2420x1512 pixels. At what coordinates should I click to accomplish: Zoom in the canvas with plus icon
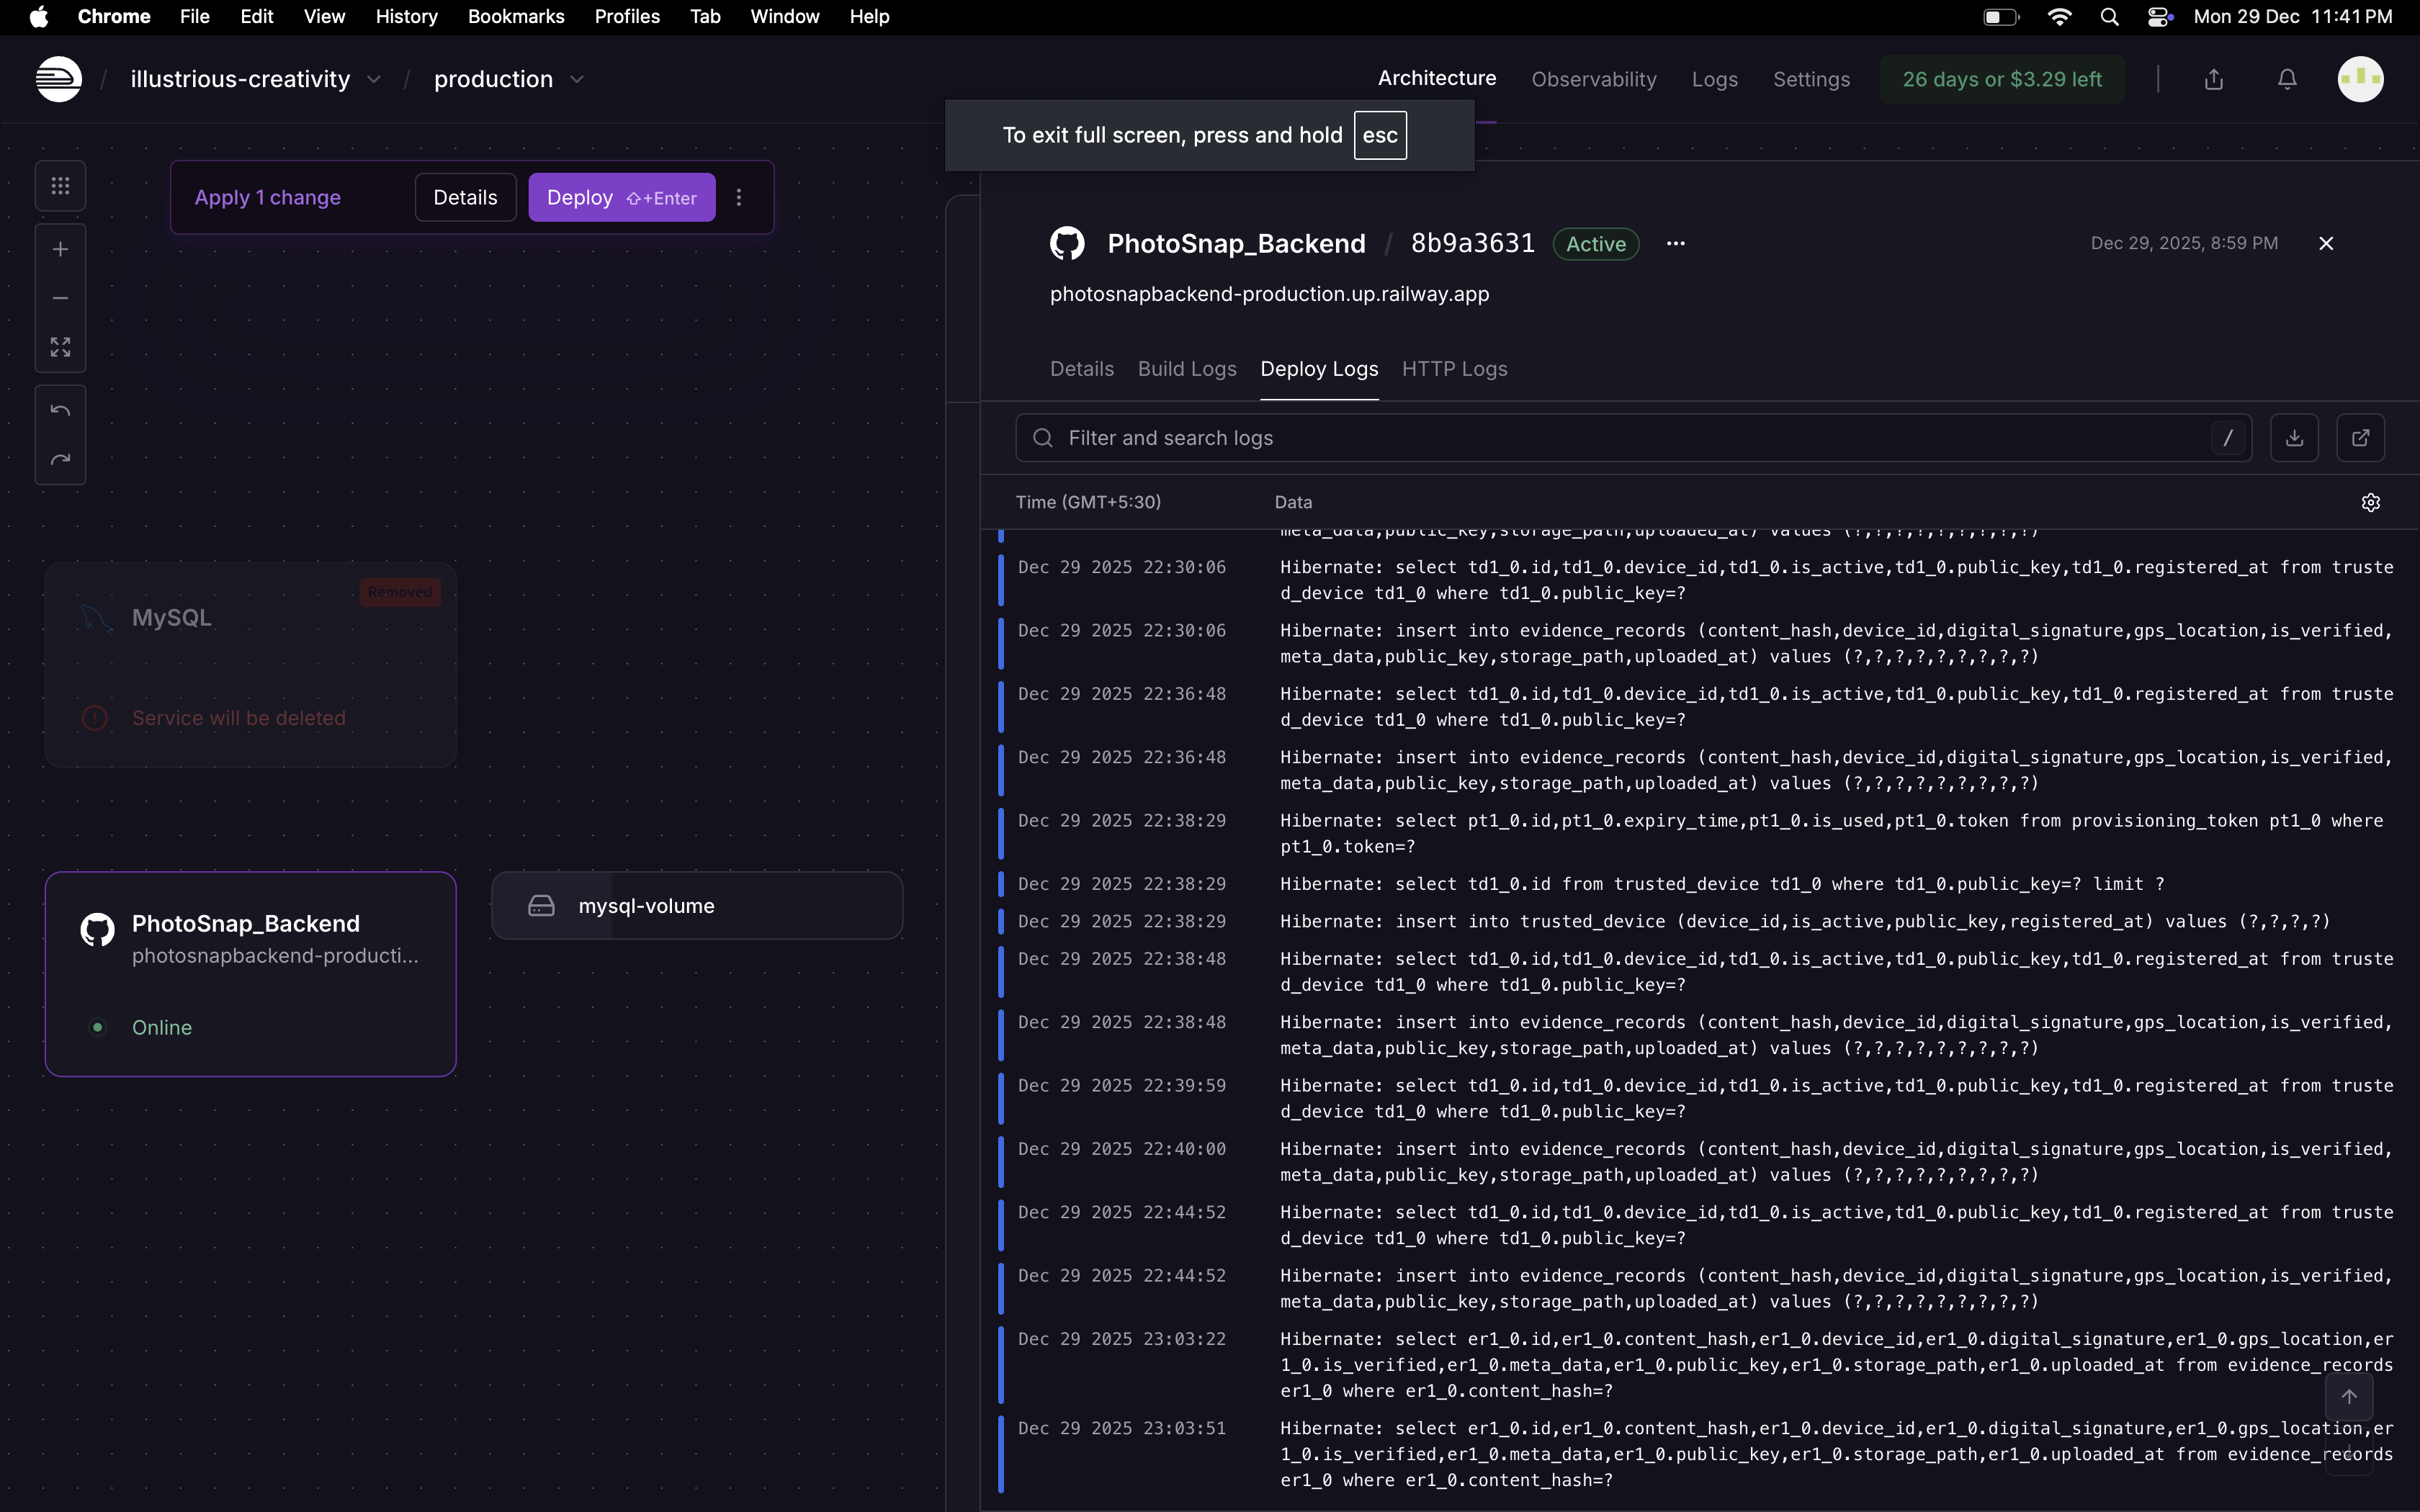[x=60, y=249]
